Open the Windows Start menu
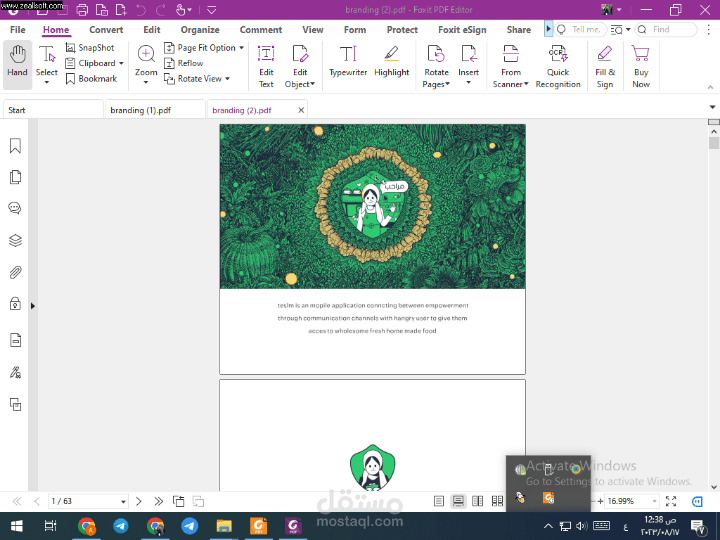The width and height of the screenshot is (720, 540). (x=17, y=526)
